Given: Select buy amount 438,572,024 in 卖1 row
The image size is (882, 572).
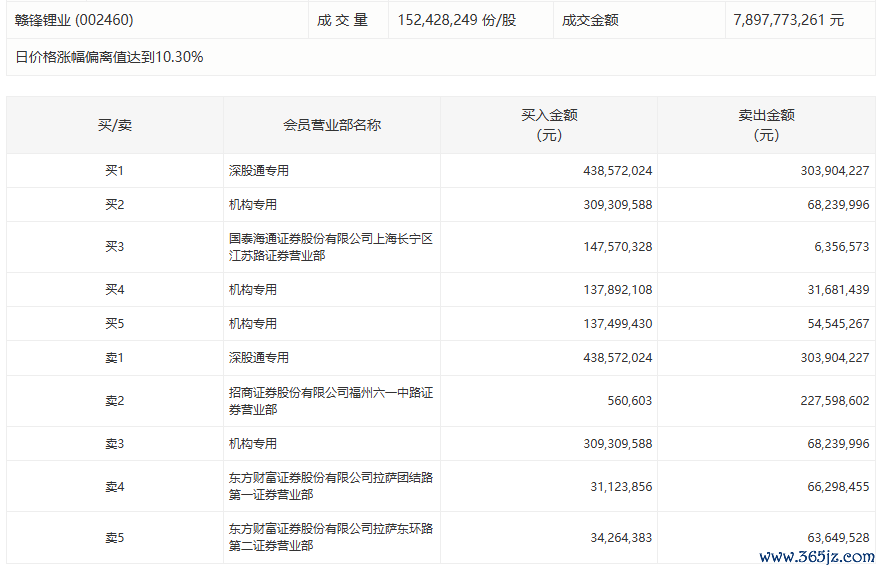Looking at the screenshot, I should click(618, 358).
